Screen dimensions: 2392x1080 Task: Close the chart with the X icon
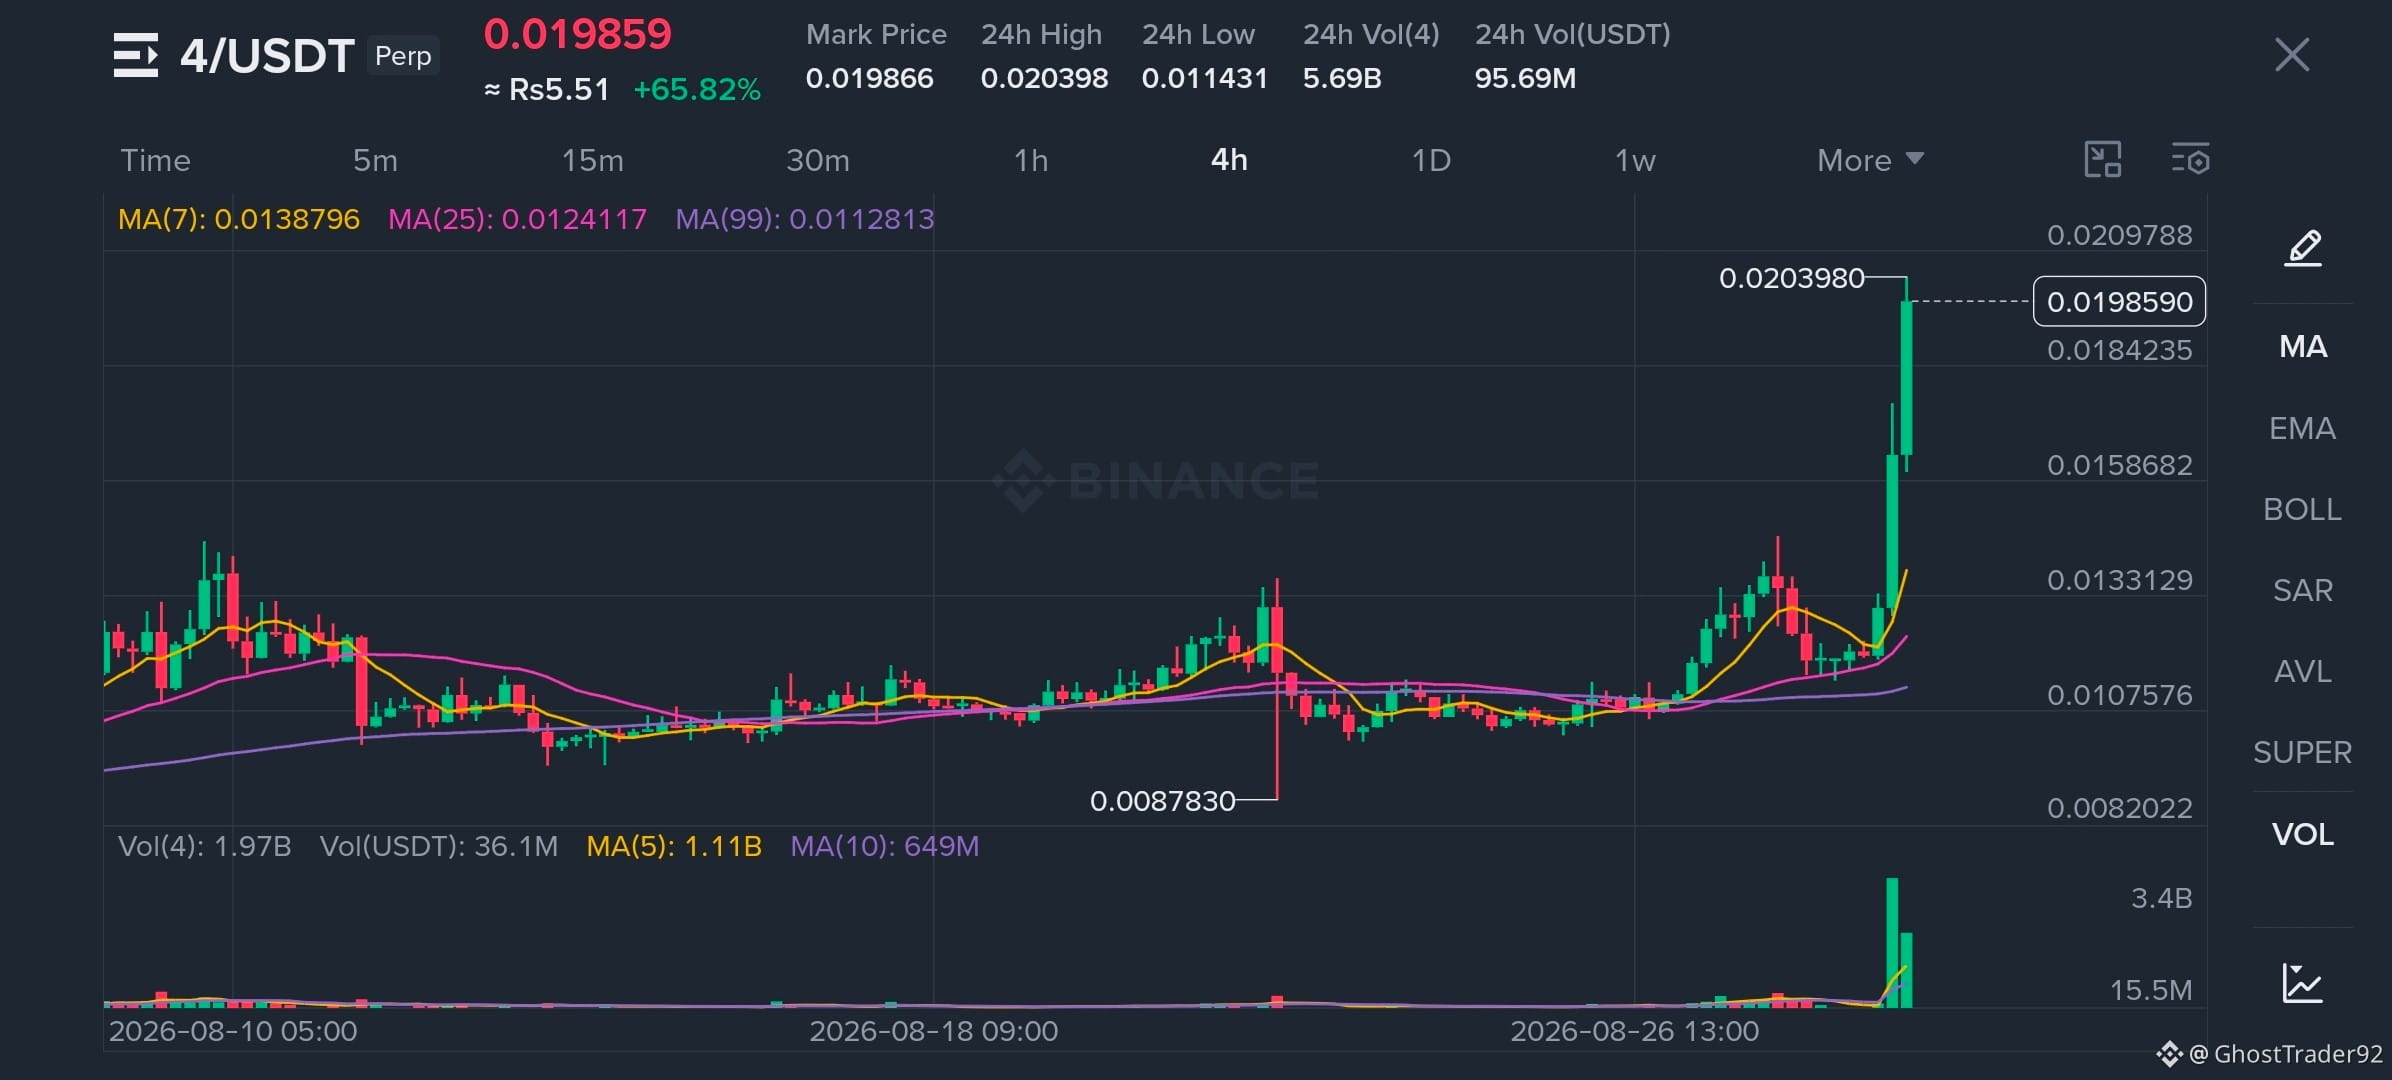(2291, 54)
